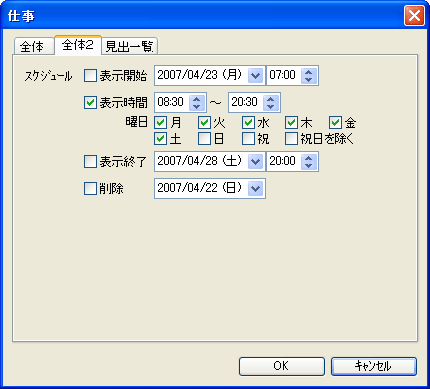This screenshot has width=430, height=389.
Task: Check the 日 (Sunday) checkbox
Action: click(204, 138)
